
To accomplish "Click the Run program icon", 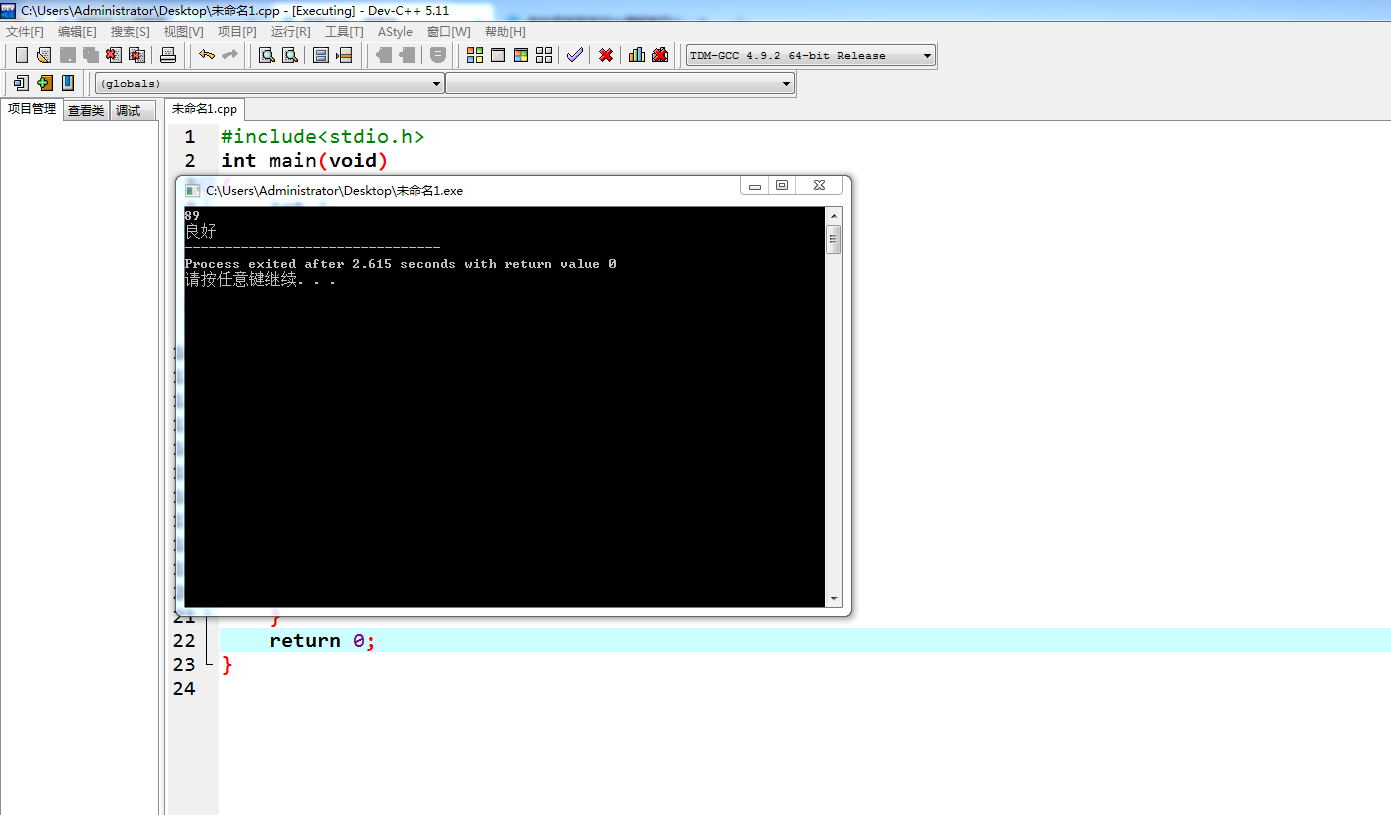I will (498, 55).
